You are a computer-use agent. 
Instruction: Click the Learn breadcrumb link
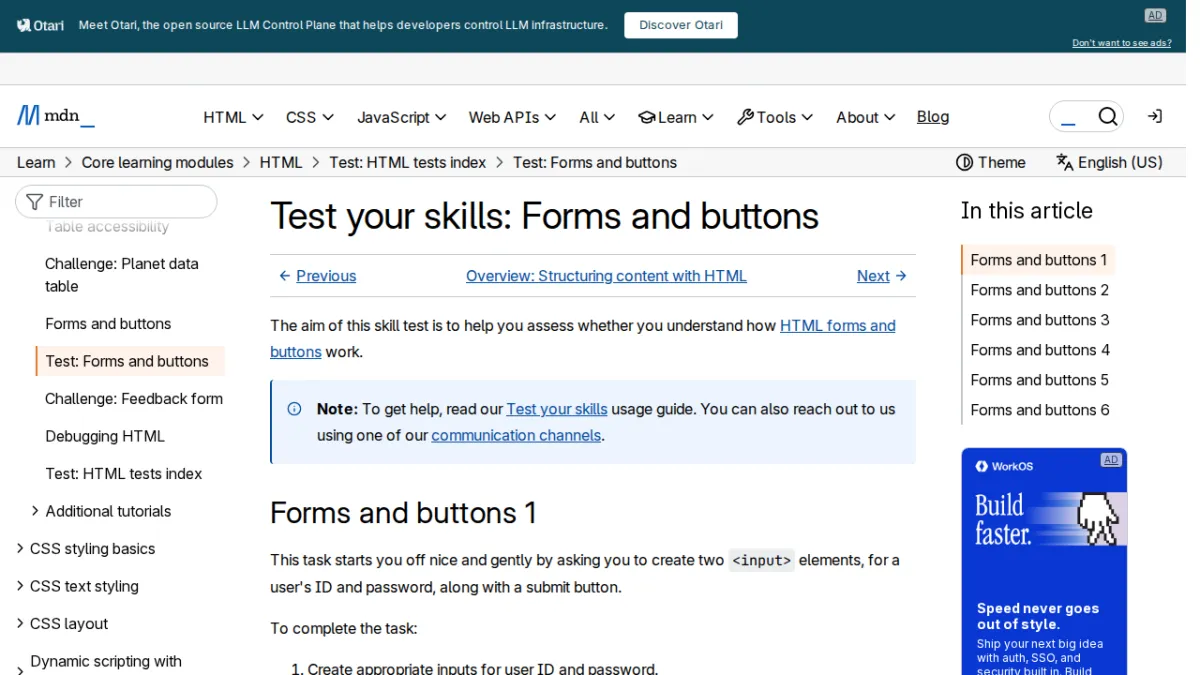pos(36,162)
